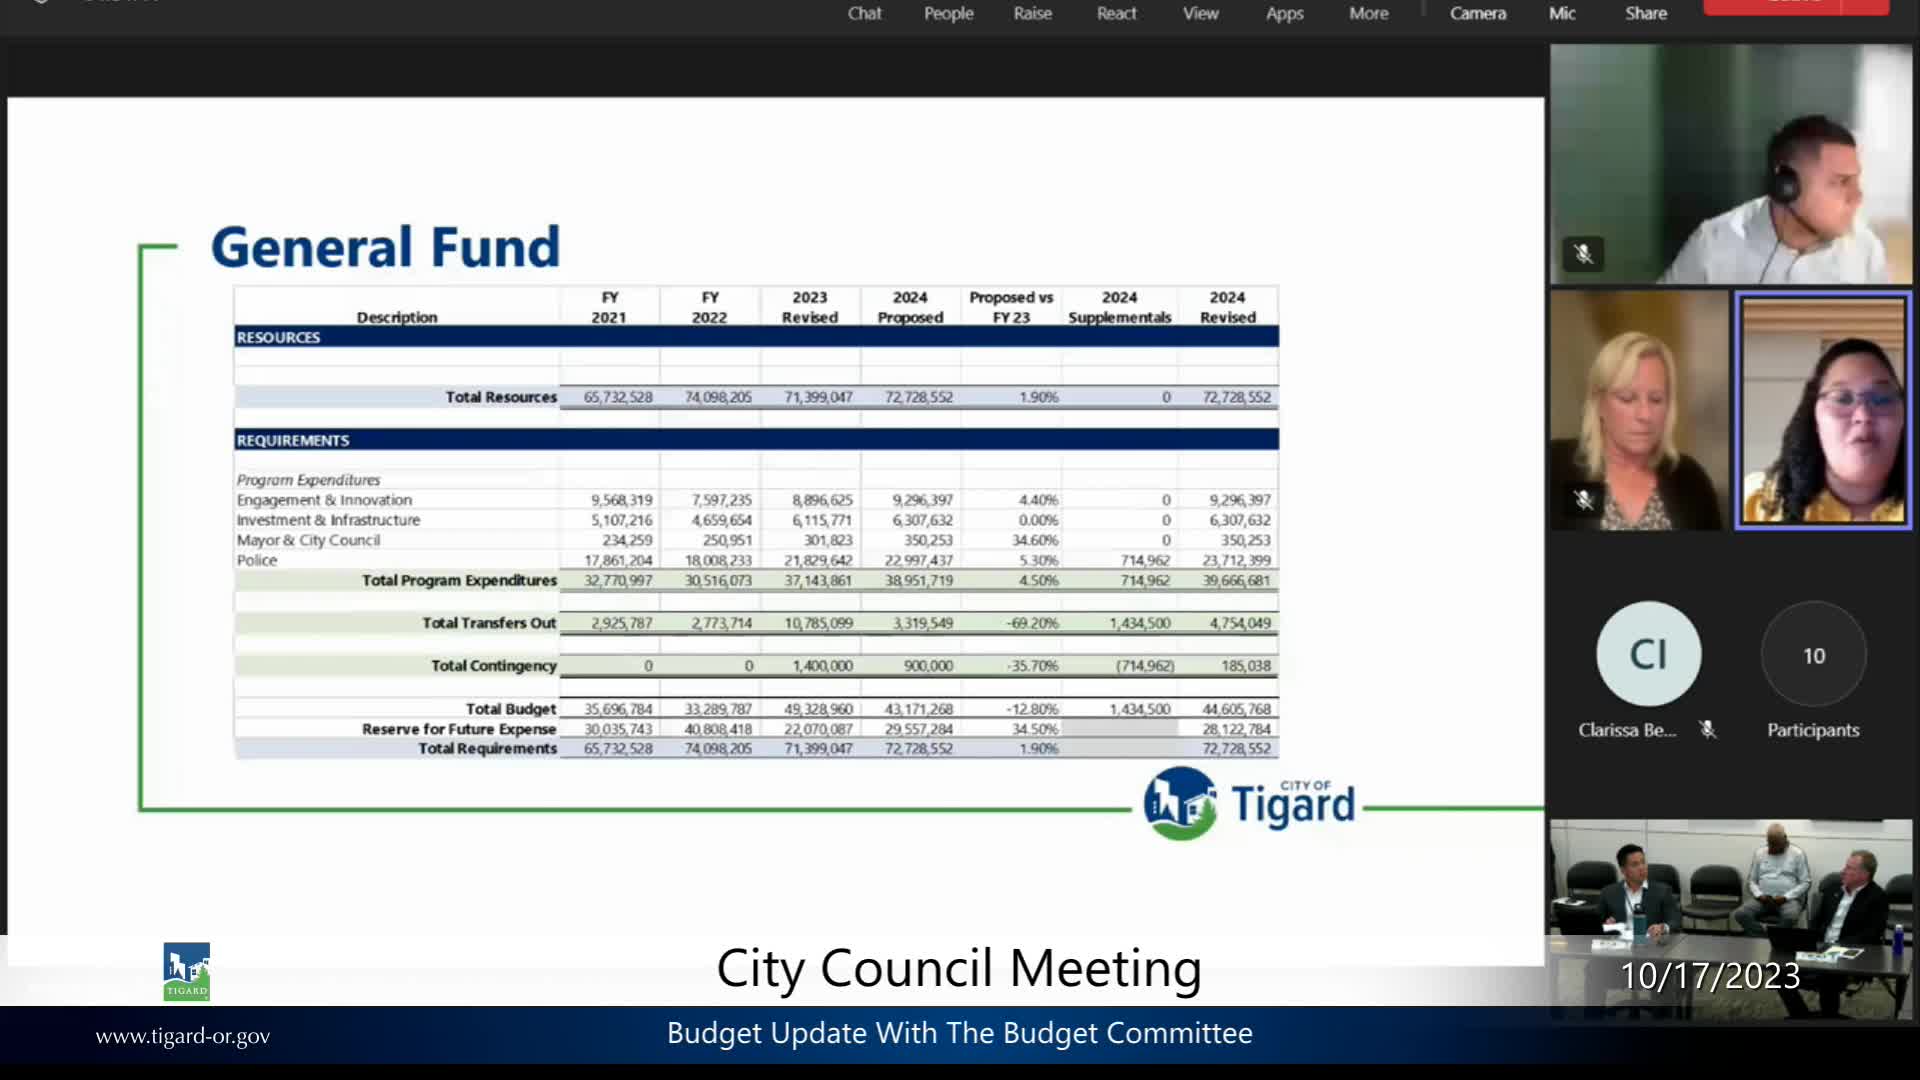Click the Engagement & Innovation row
This screenshot has height=1080, width=1920.
pyautogui.click(x=756, y=500)
